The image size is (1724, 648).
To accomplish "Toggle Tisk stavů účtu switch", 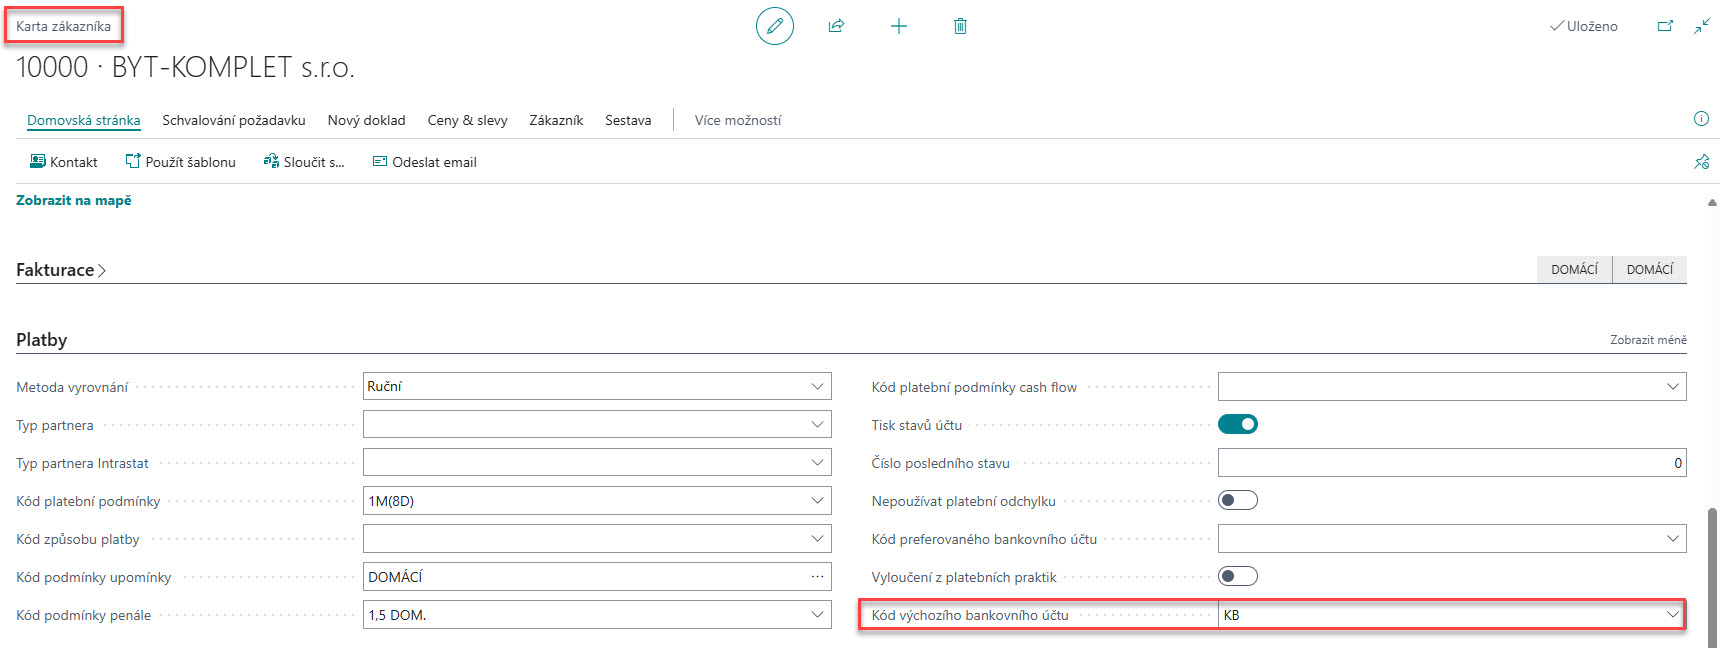I will pyautogui.click(x=1237, y=424).
